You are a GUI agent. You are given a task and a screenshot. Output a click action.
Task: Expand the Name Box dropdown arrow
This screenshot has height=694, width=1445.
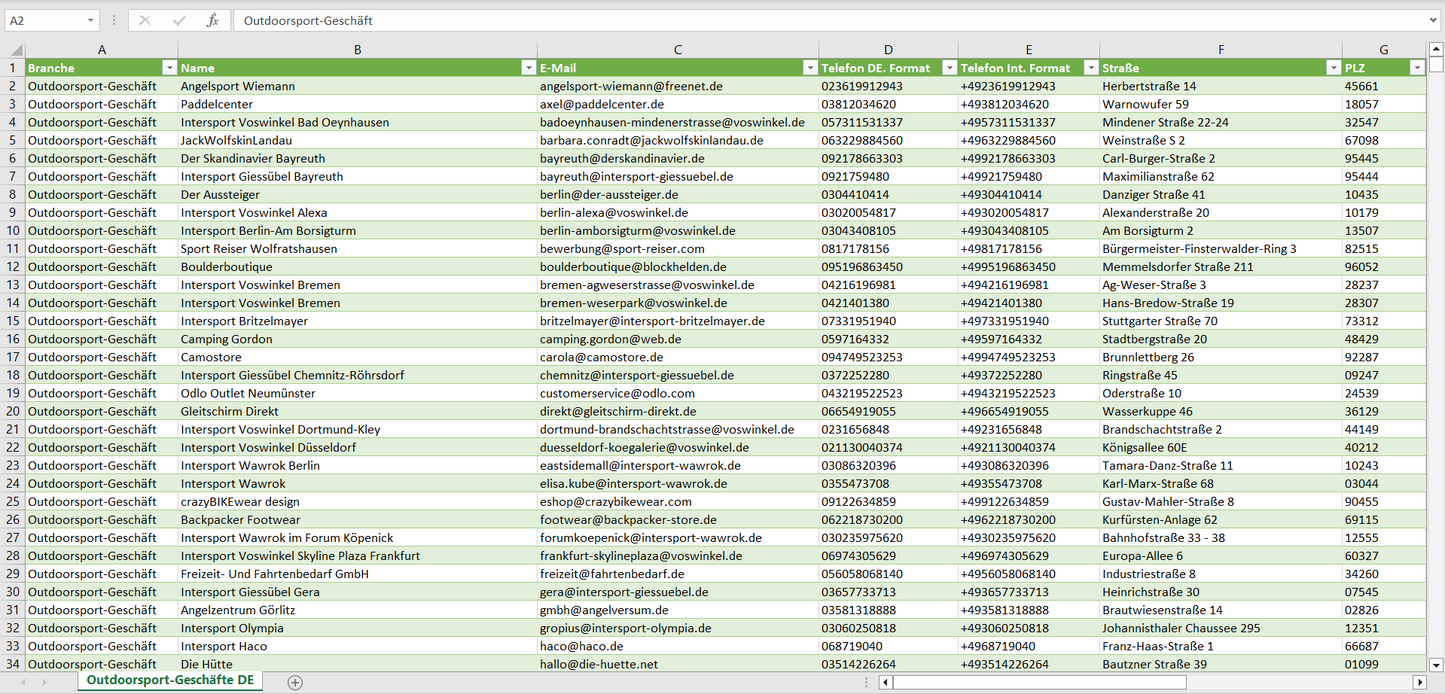tap(91, 20)
